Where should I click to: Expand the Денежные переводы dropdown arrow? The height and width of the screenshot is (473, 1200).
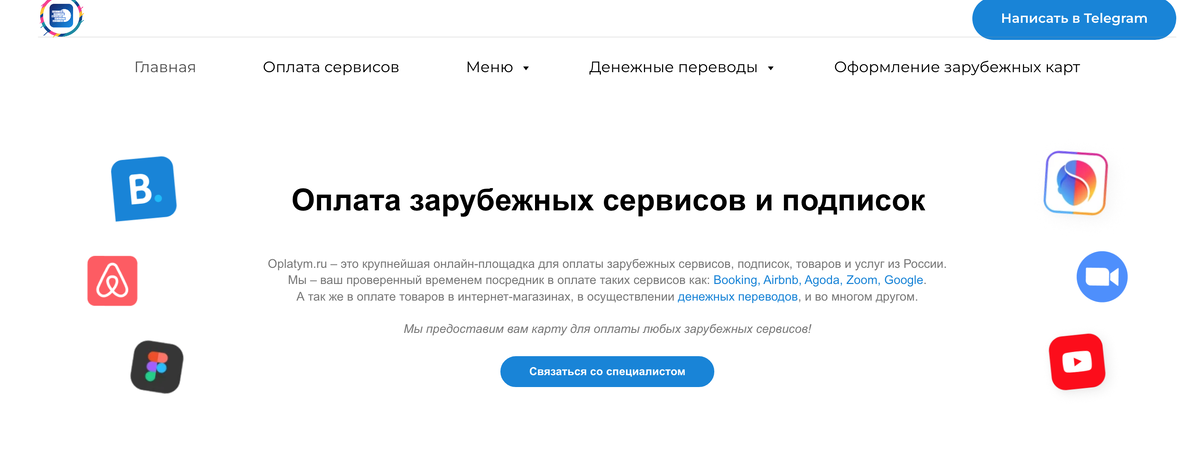coord(770,68)
